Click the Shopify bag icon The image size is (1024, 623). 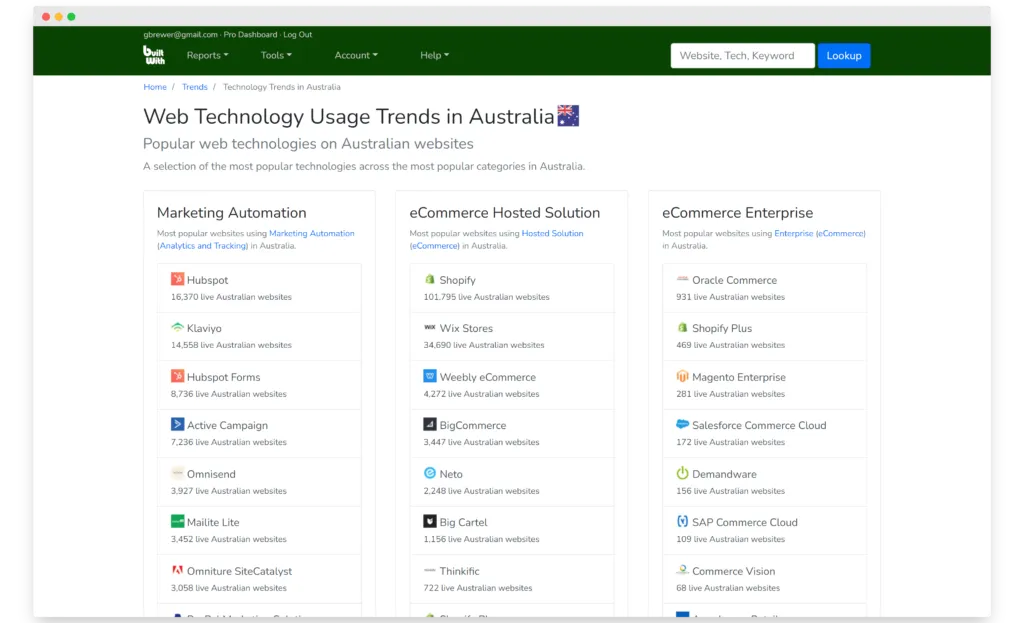tap(430, 280)
